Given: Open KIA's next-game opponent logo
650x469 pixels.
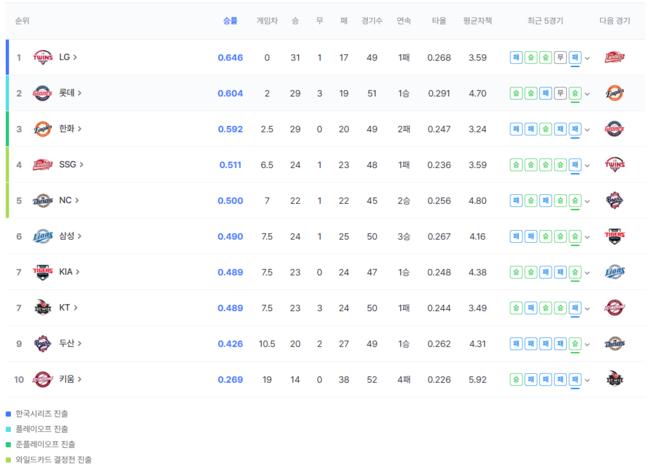Looking at the screenshot, I should click(614, 272).
